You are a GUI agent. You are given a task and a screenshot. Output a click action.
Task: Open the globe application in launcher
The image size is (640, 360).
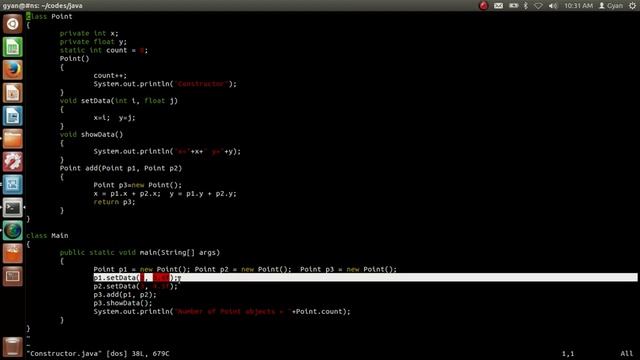pyautogui.click(x=13, y=231)
